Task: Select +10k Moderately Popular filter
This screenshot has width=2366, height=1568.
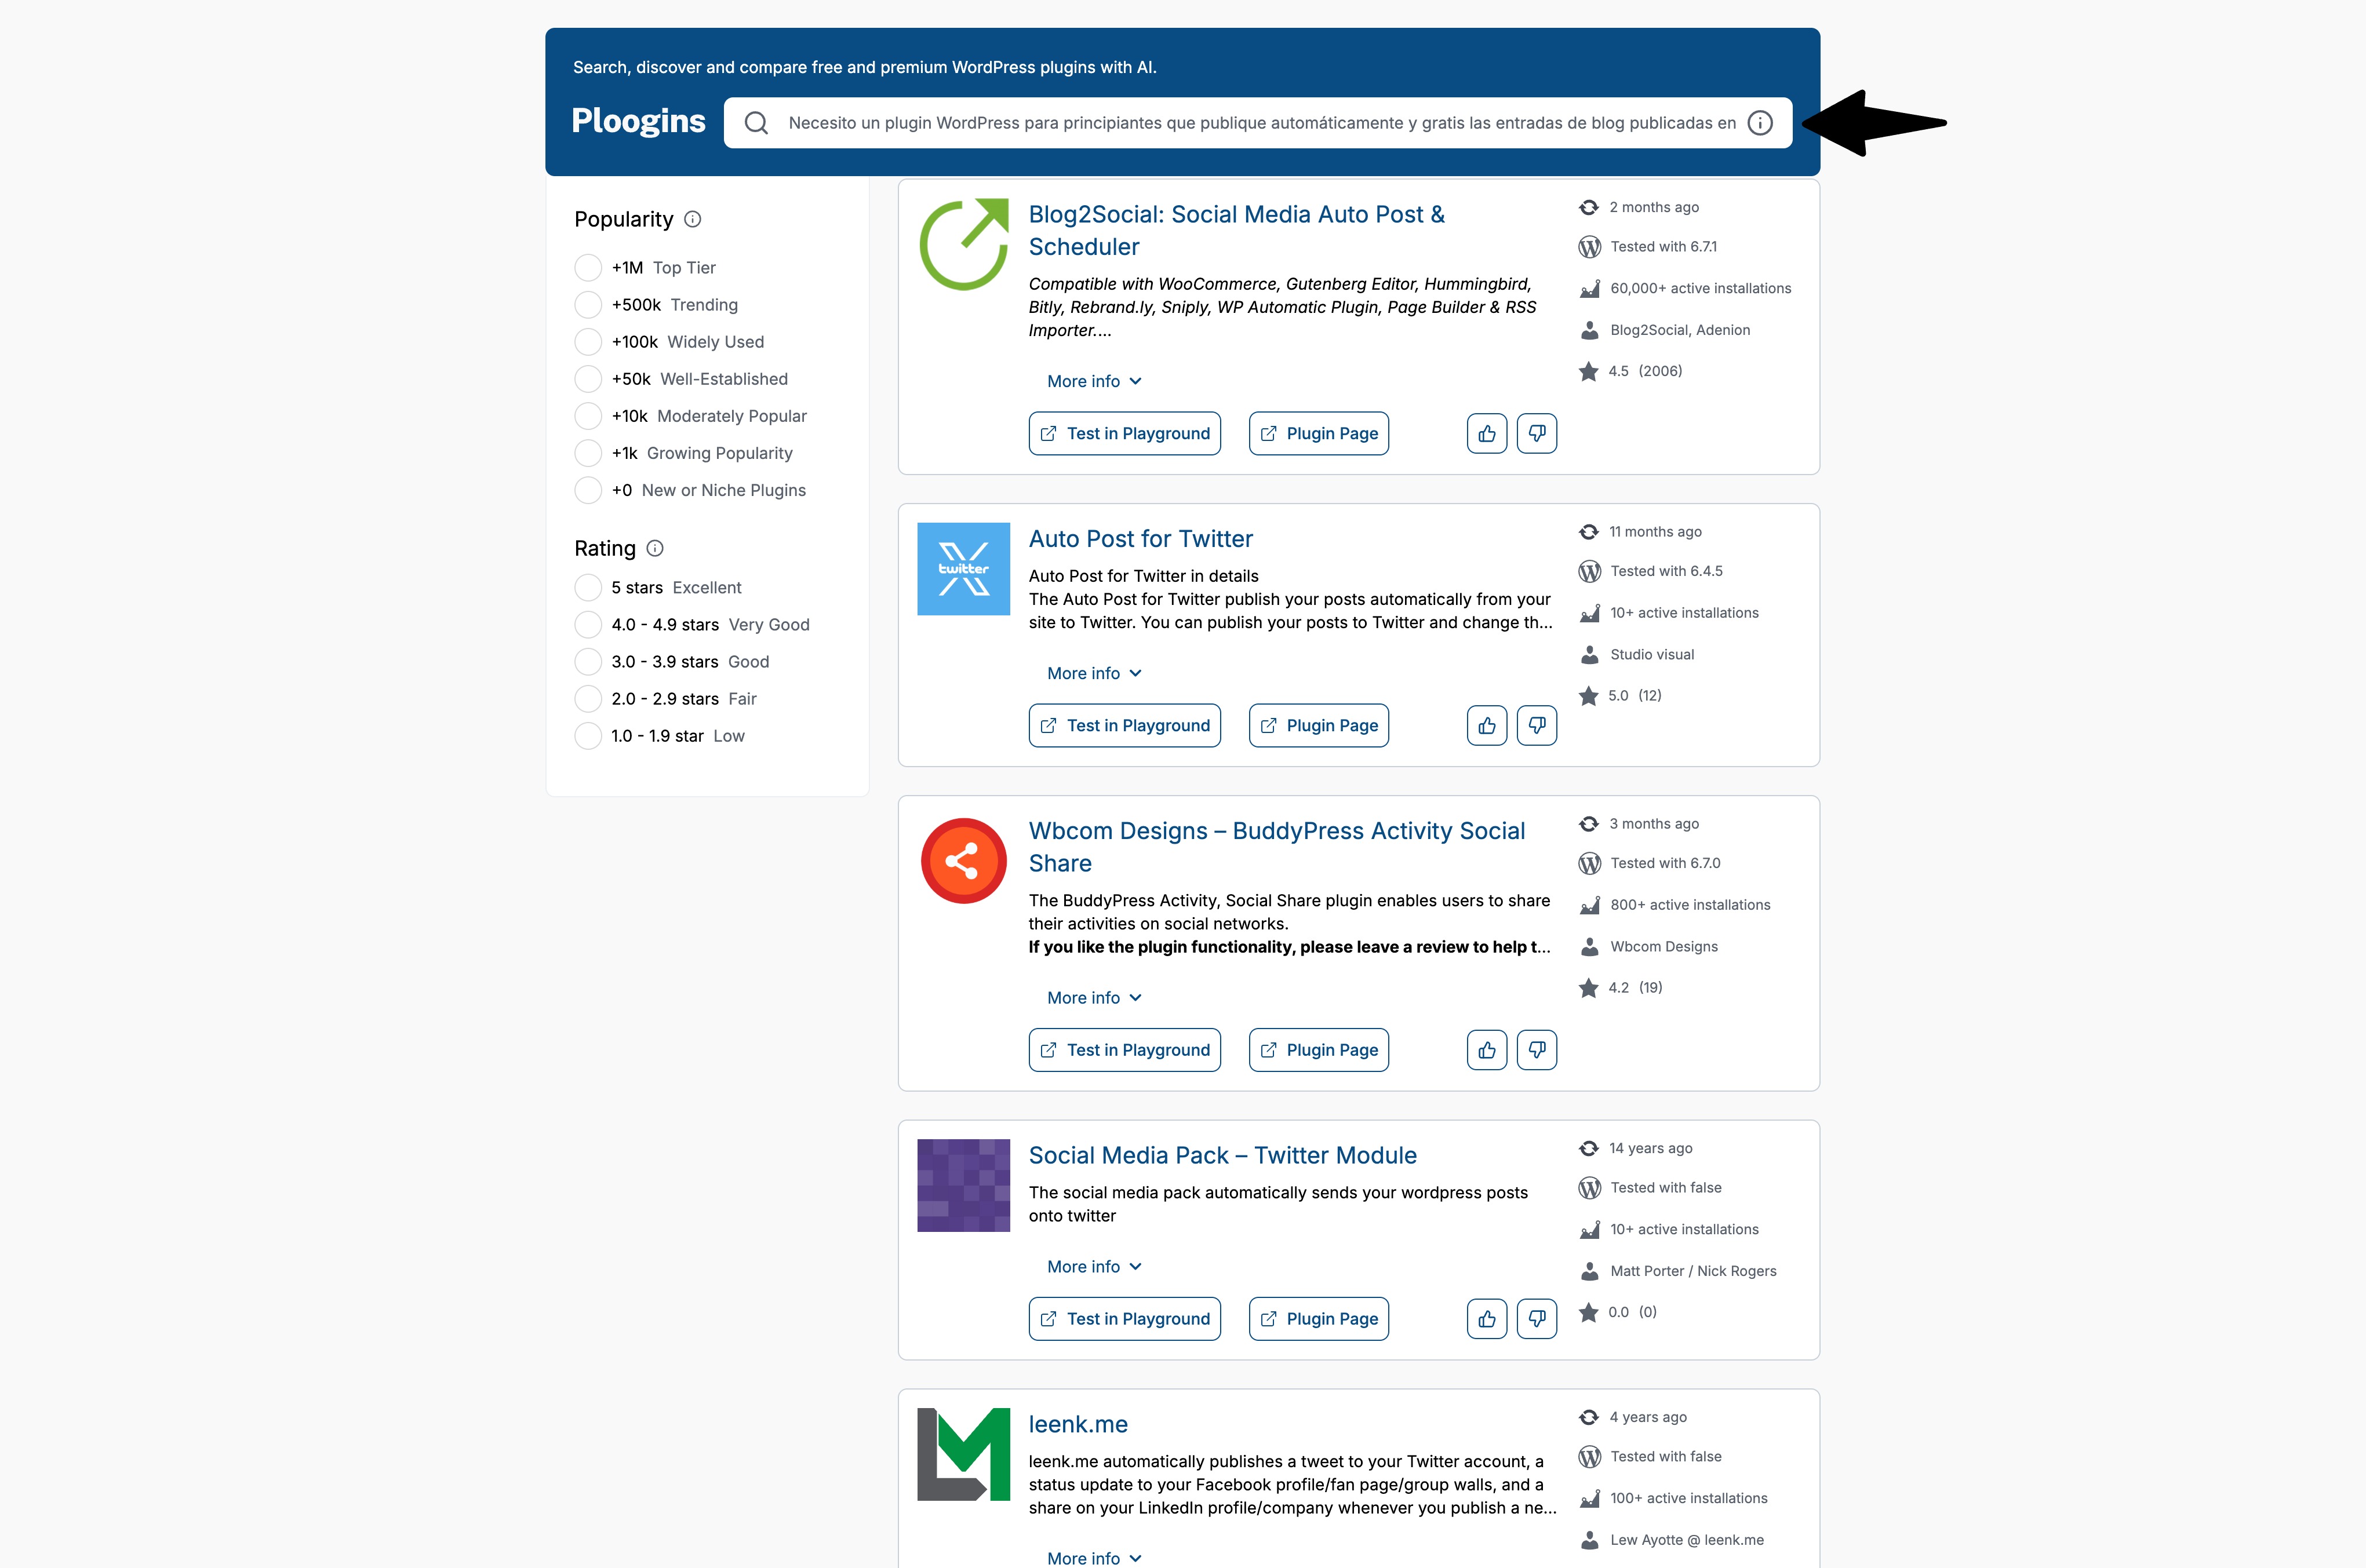Action: point(588,416)
